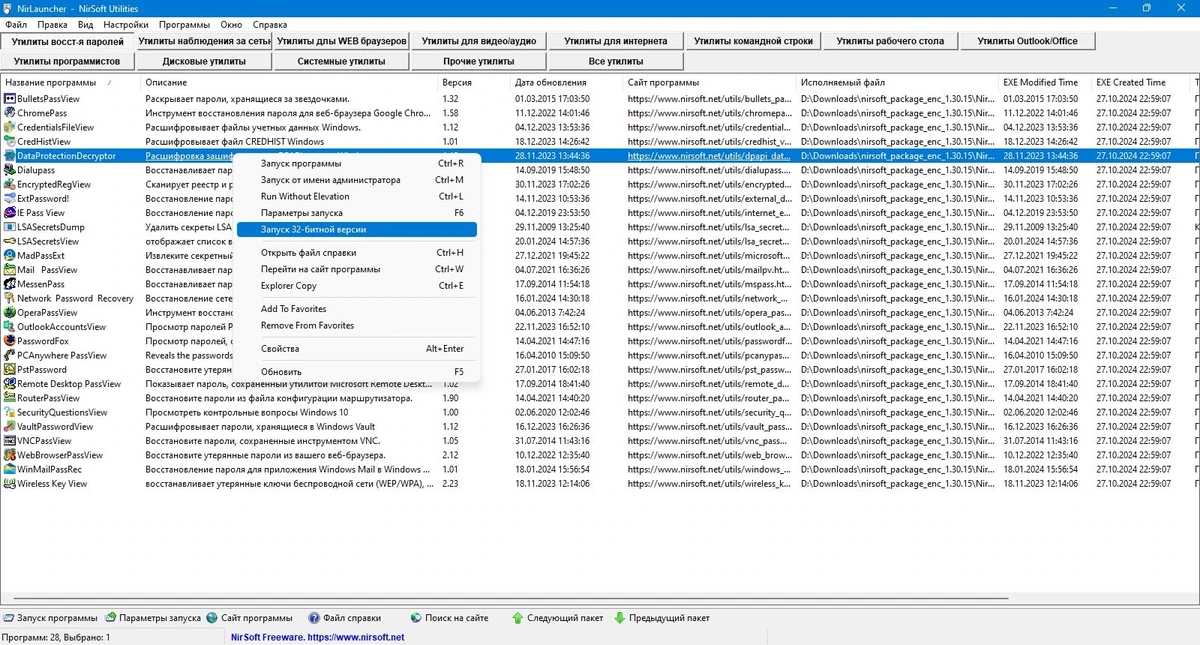Select Explorer Copy in the context menu
The image size is (1200, 645).
(357, 286)
